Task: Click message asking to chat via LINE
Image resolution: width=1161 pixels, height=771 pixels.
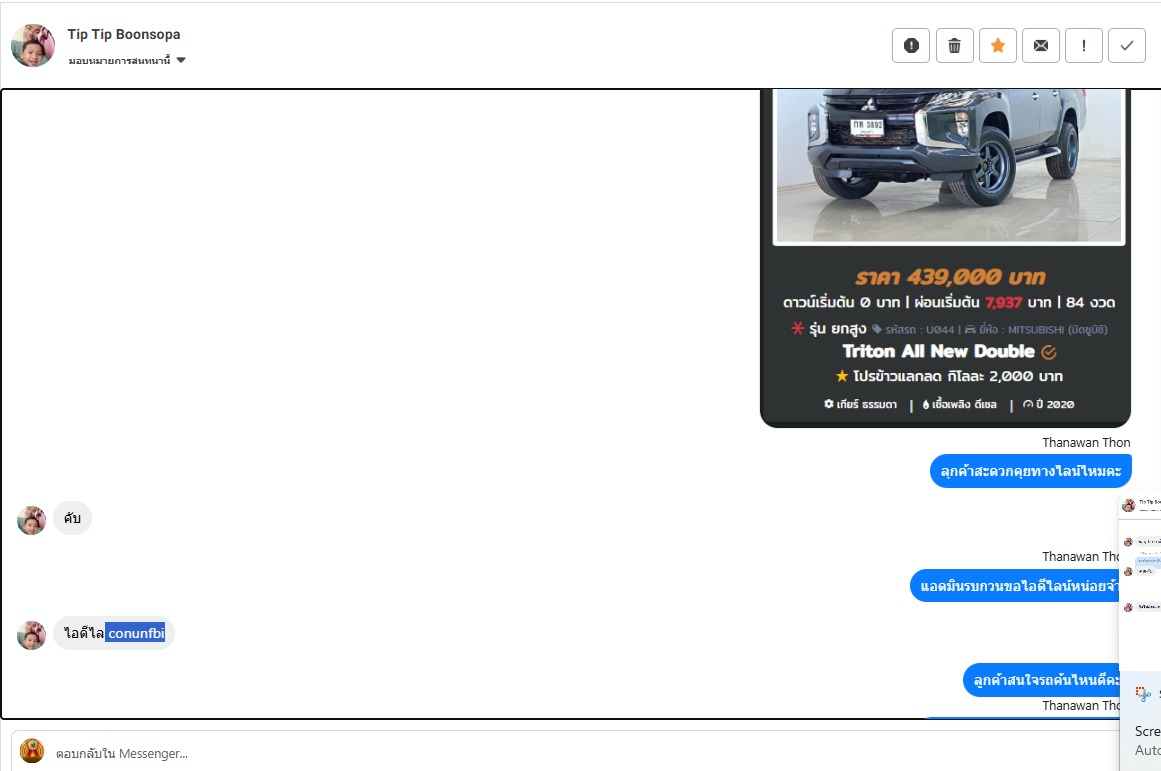Action: 1031,471
